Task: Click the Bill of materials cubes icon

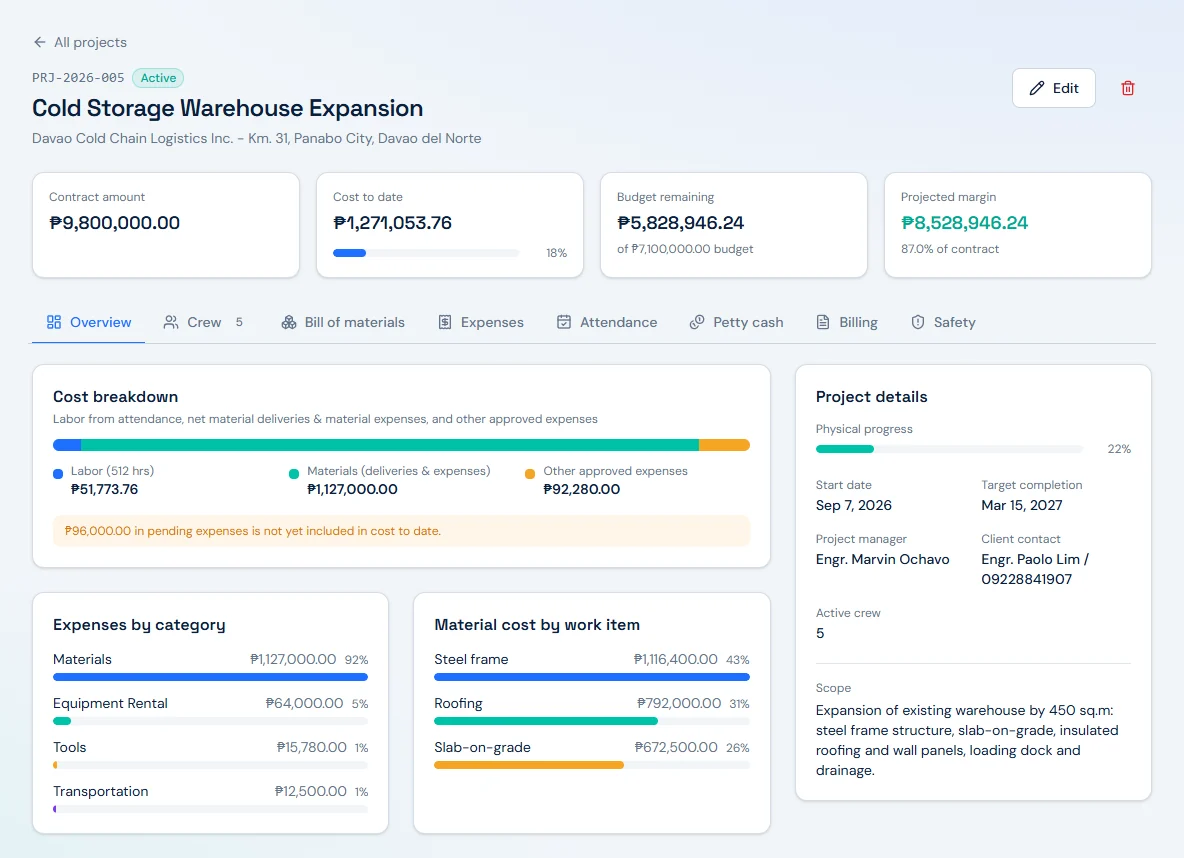Action: coord(288,323)
